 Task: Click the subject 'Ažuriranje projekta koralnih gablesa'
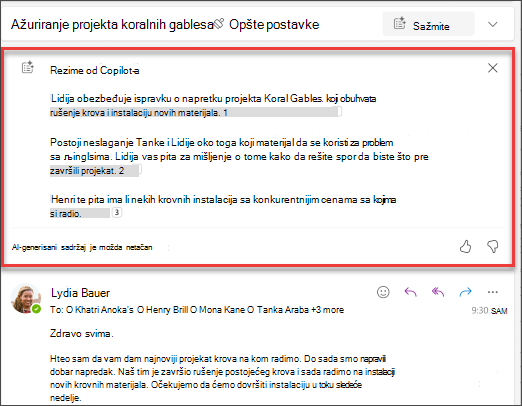112,24
